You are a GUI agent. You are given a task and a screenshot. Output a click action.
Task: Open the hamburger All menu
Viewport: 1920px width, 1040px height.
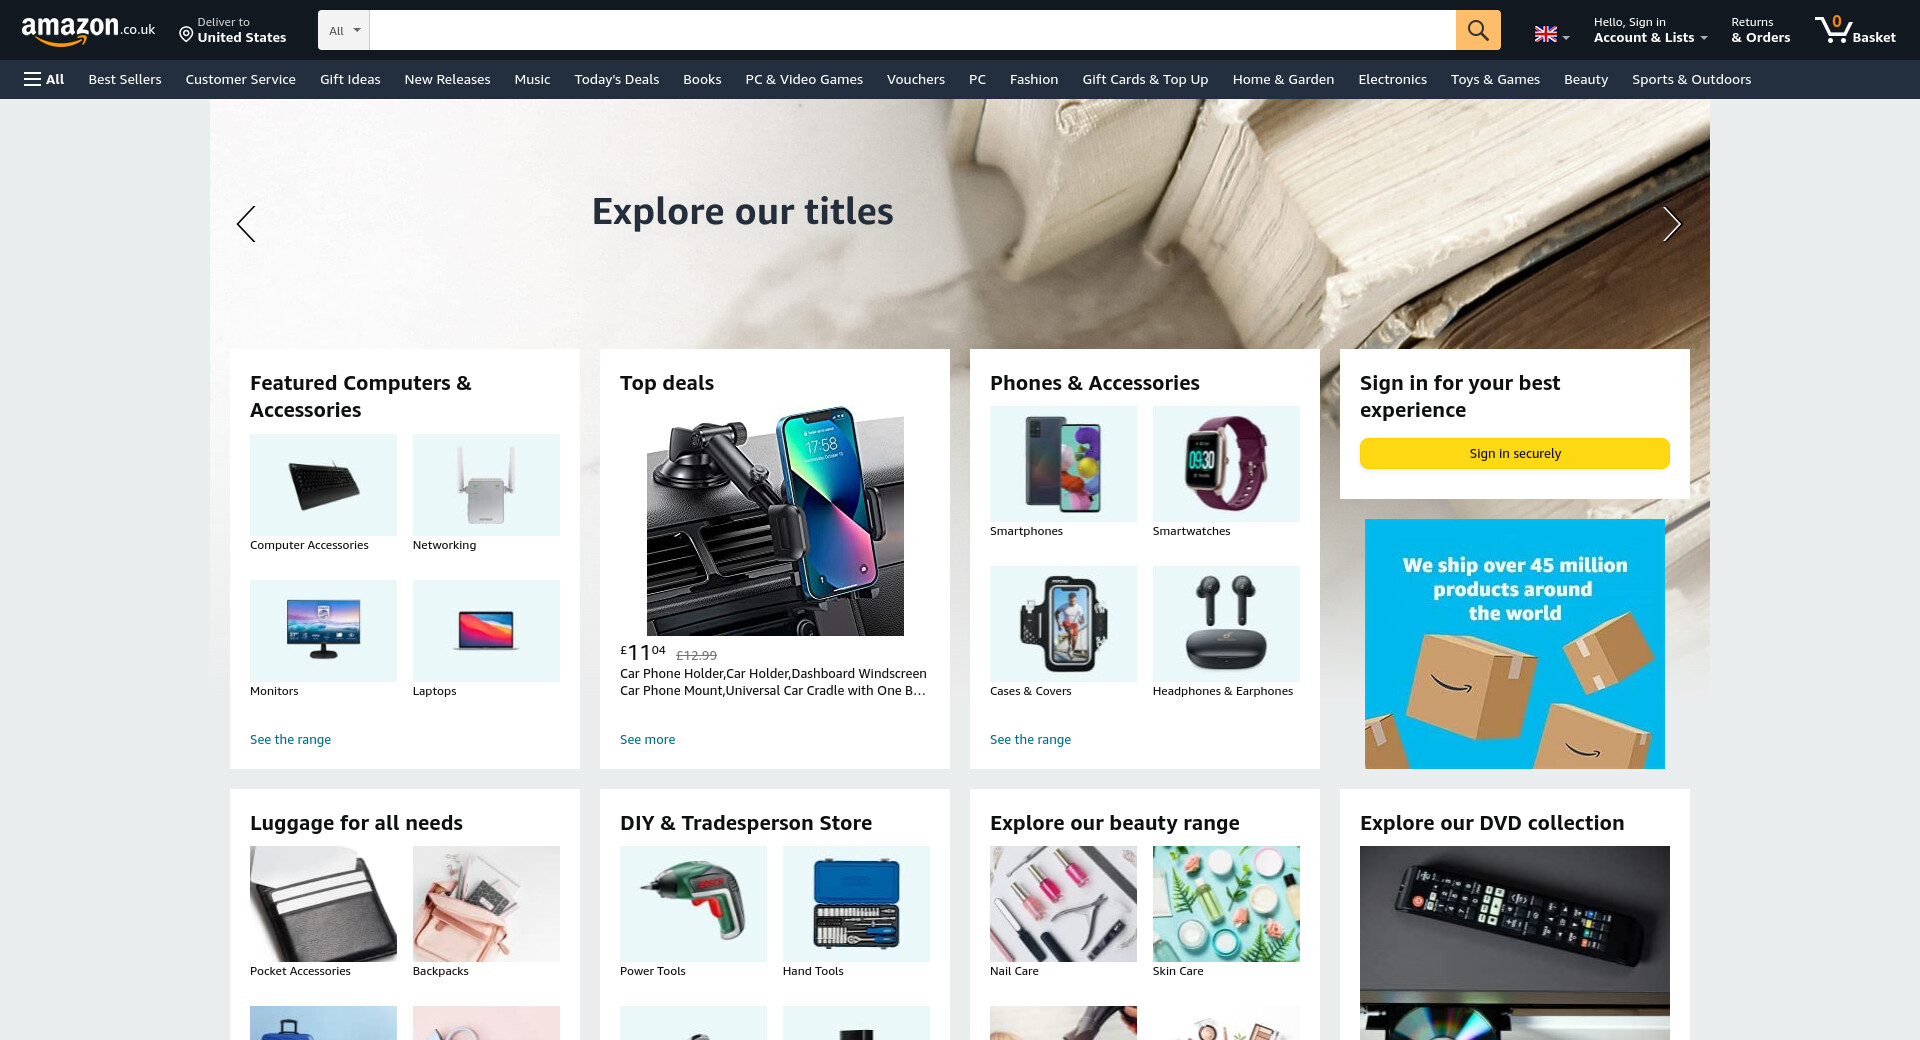44,79
